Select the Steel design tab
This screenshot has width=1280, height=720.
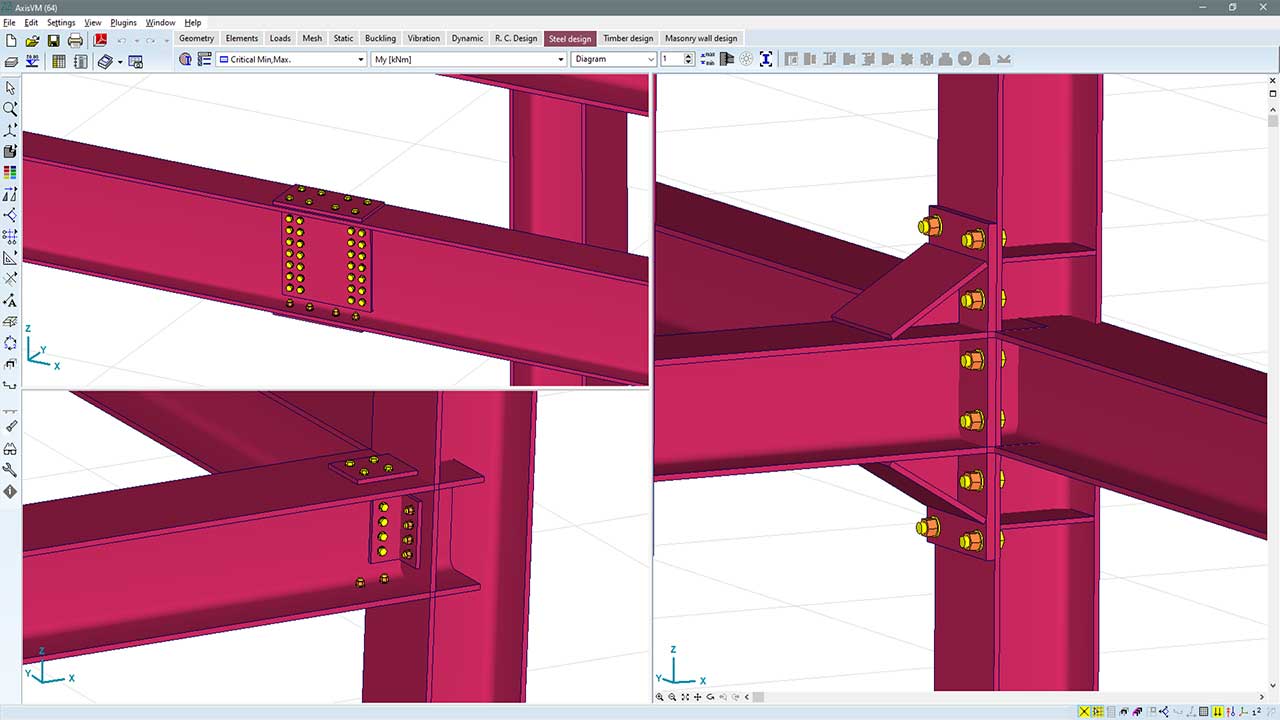[x=571, y=38]
